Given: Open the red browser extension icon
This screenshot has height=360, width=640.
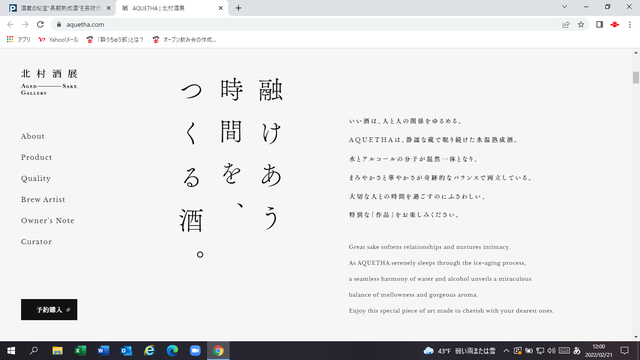Looking at the screenshot, I should coord(615,24).
